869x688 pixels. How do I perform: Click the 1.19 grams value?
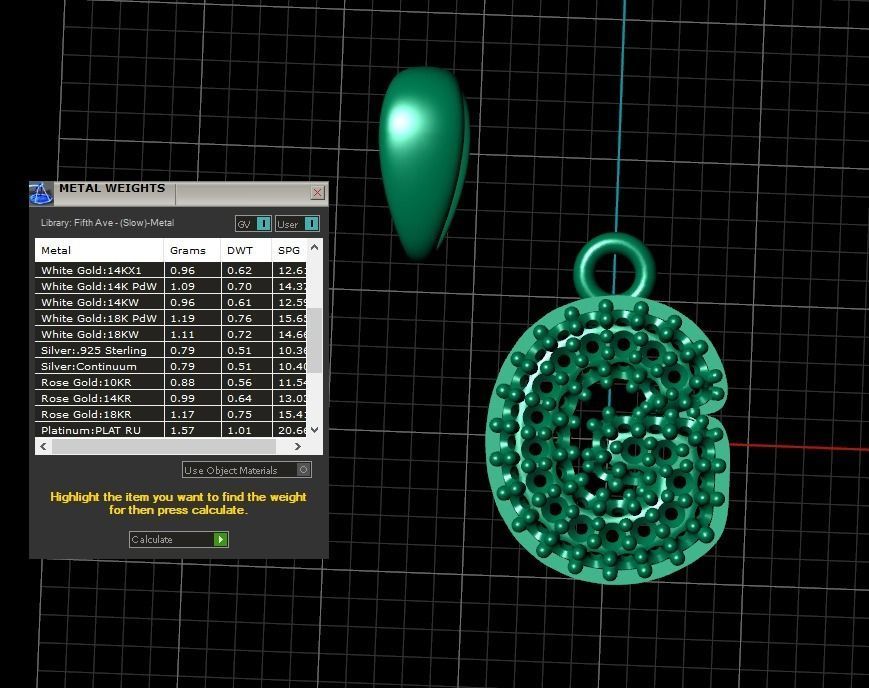[x=182, y=319]
